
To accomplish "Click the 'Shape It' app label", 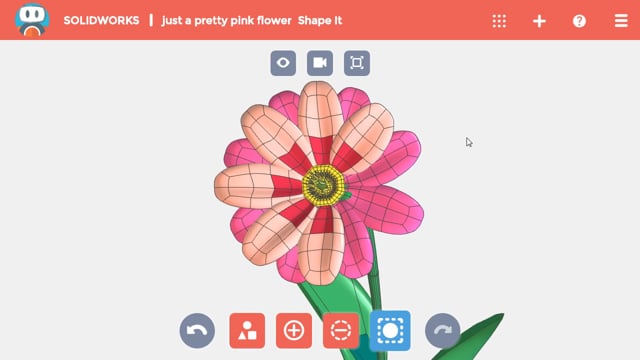I will tap(320, 20).
